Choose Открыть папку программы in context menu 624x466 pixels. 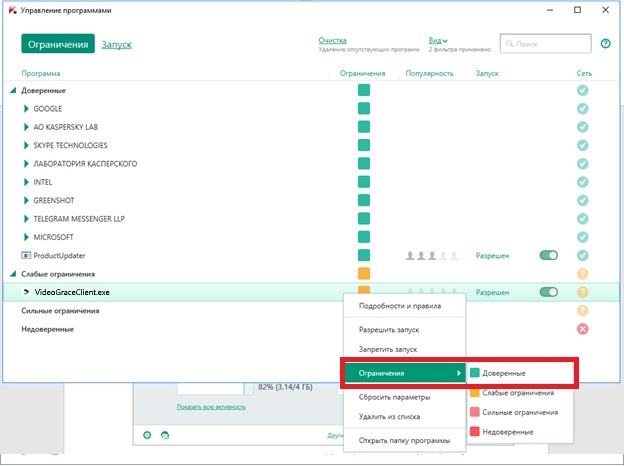404,441
